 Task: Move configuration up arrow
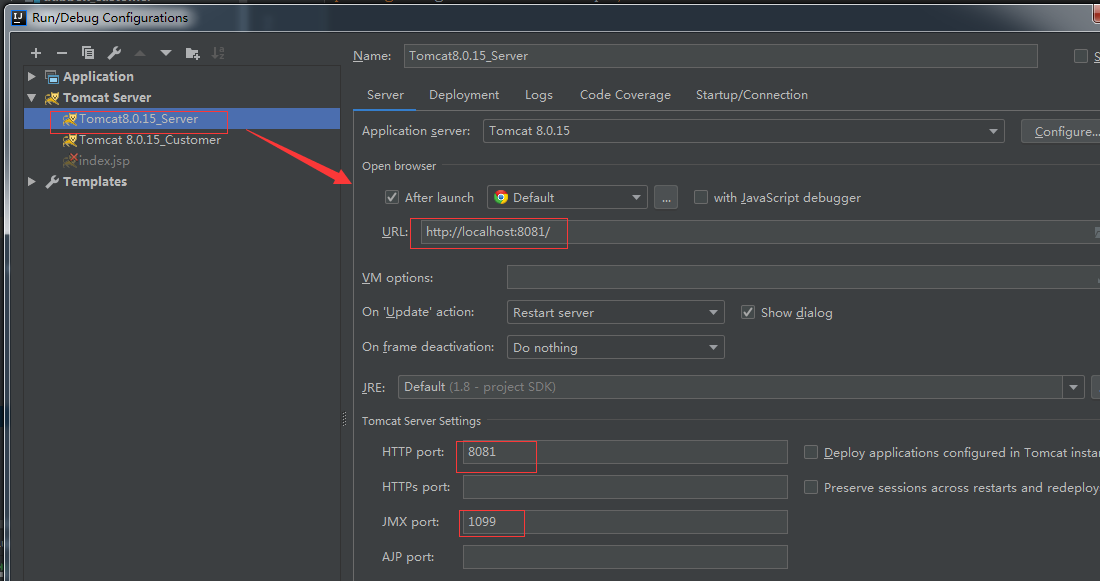click(x=140, y=53)
